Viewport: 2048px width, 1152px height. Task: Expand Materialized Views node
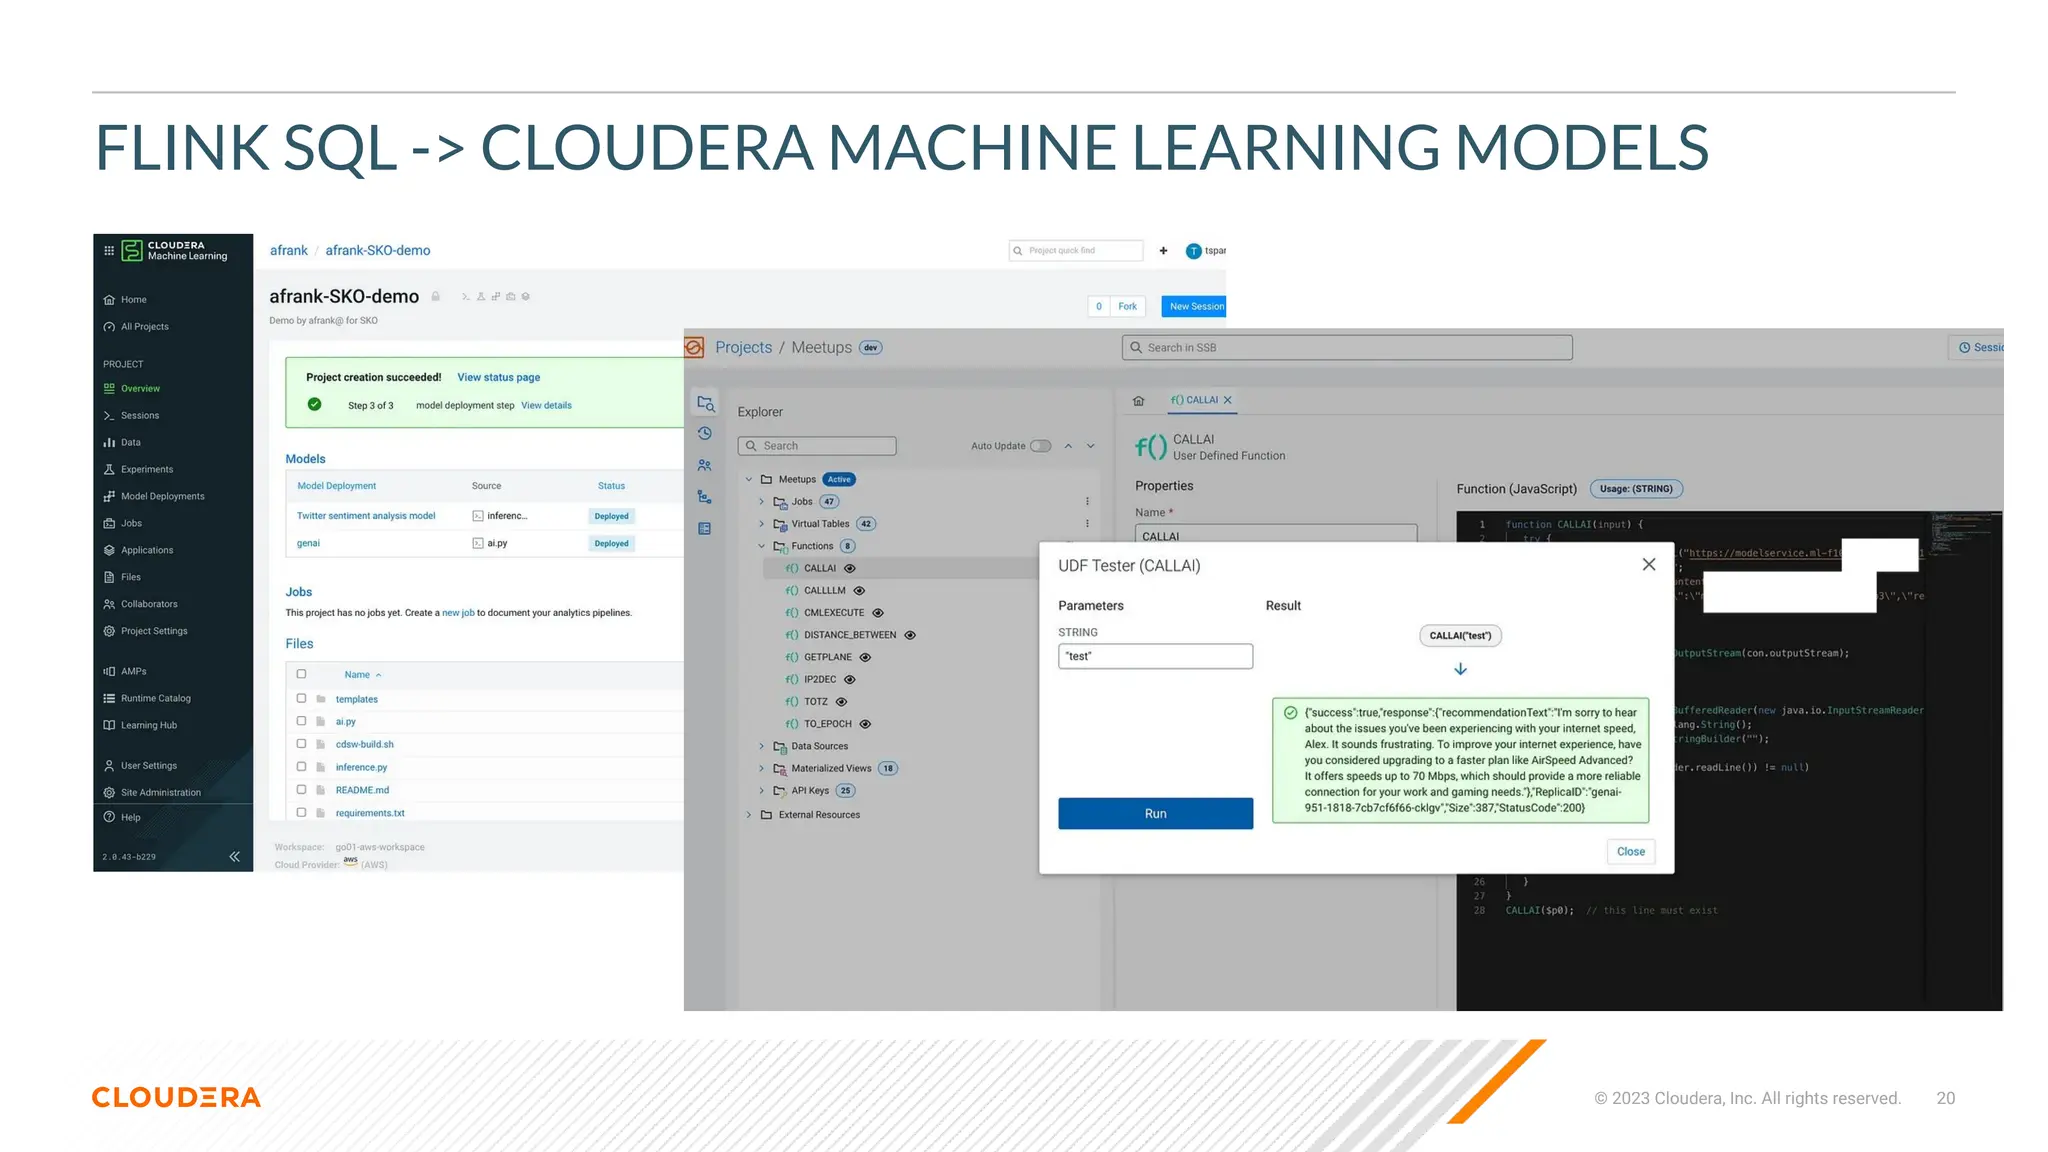point(761,769)
